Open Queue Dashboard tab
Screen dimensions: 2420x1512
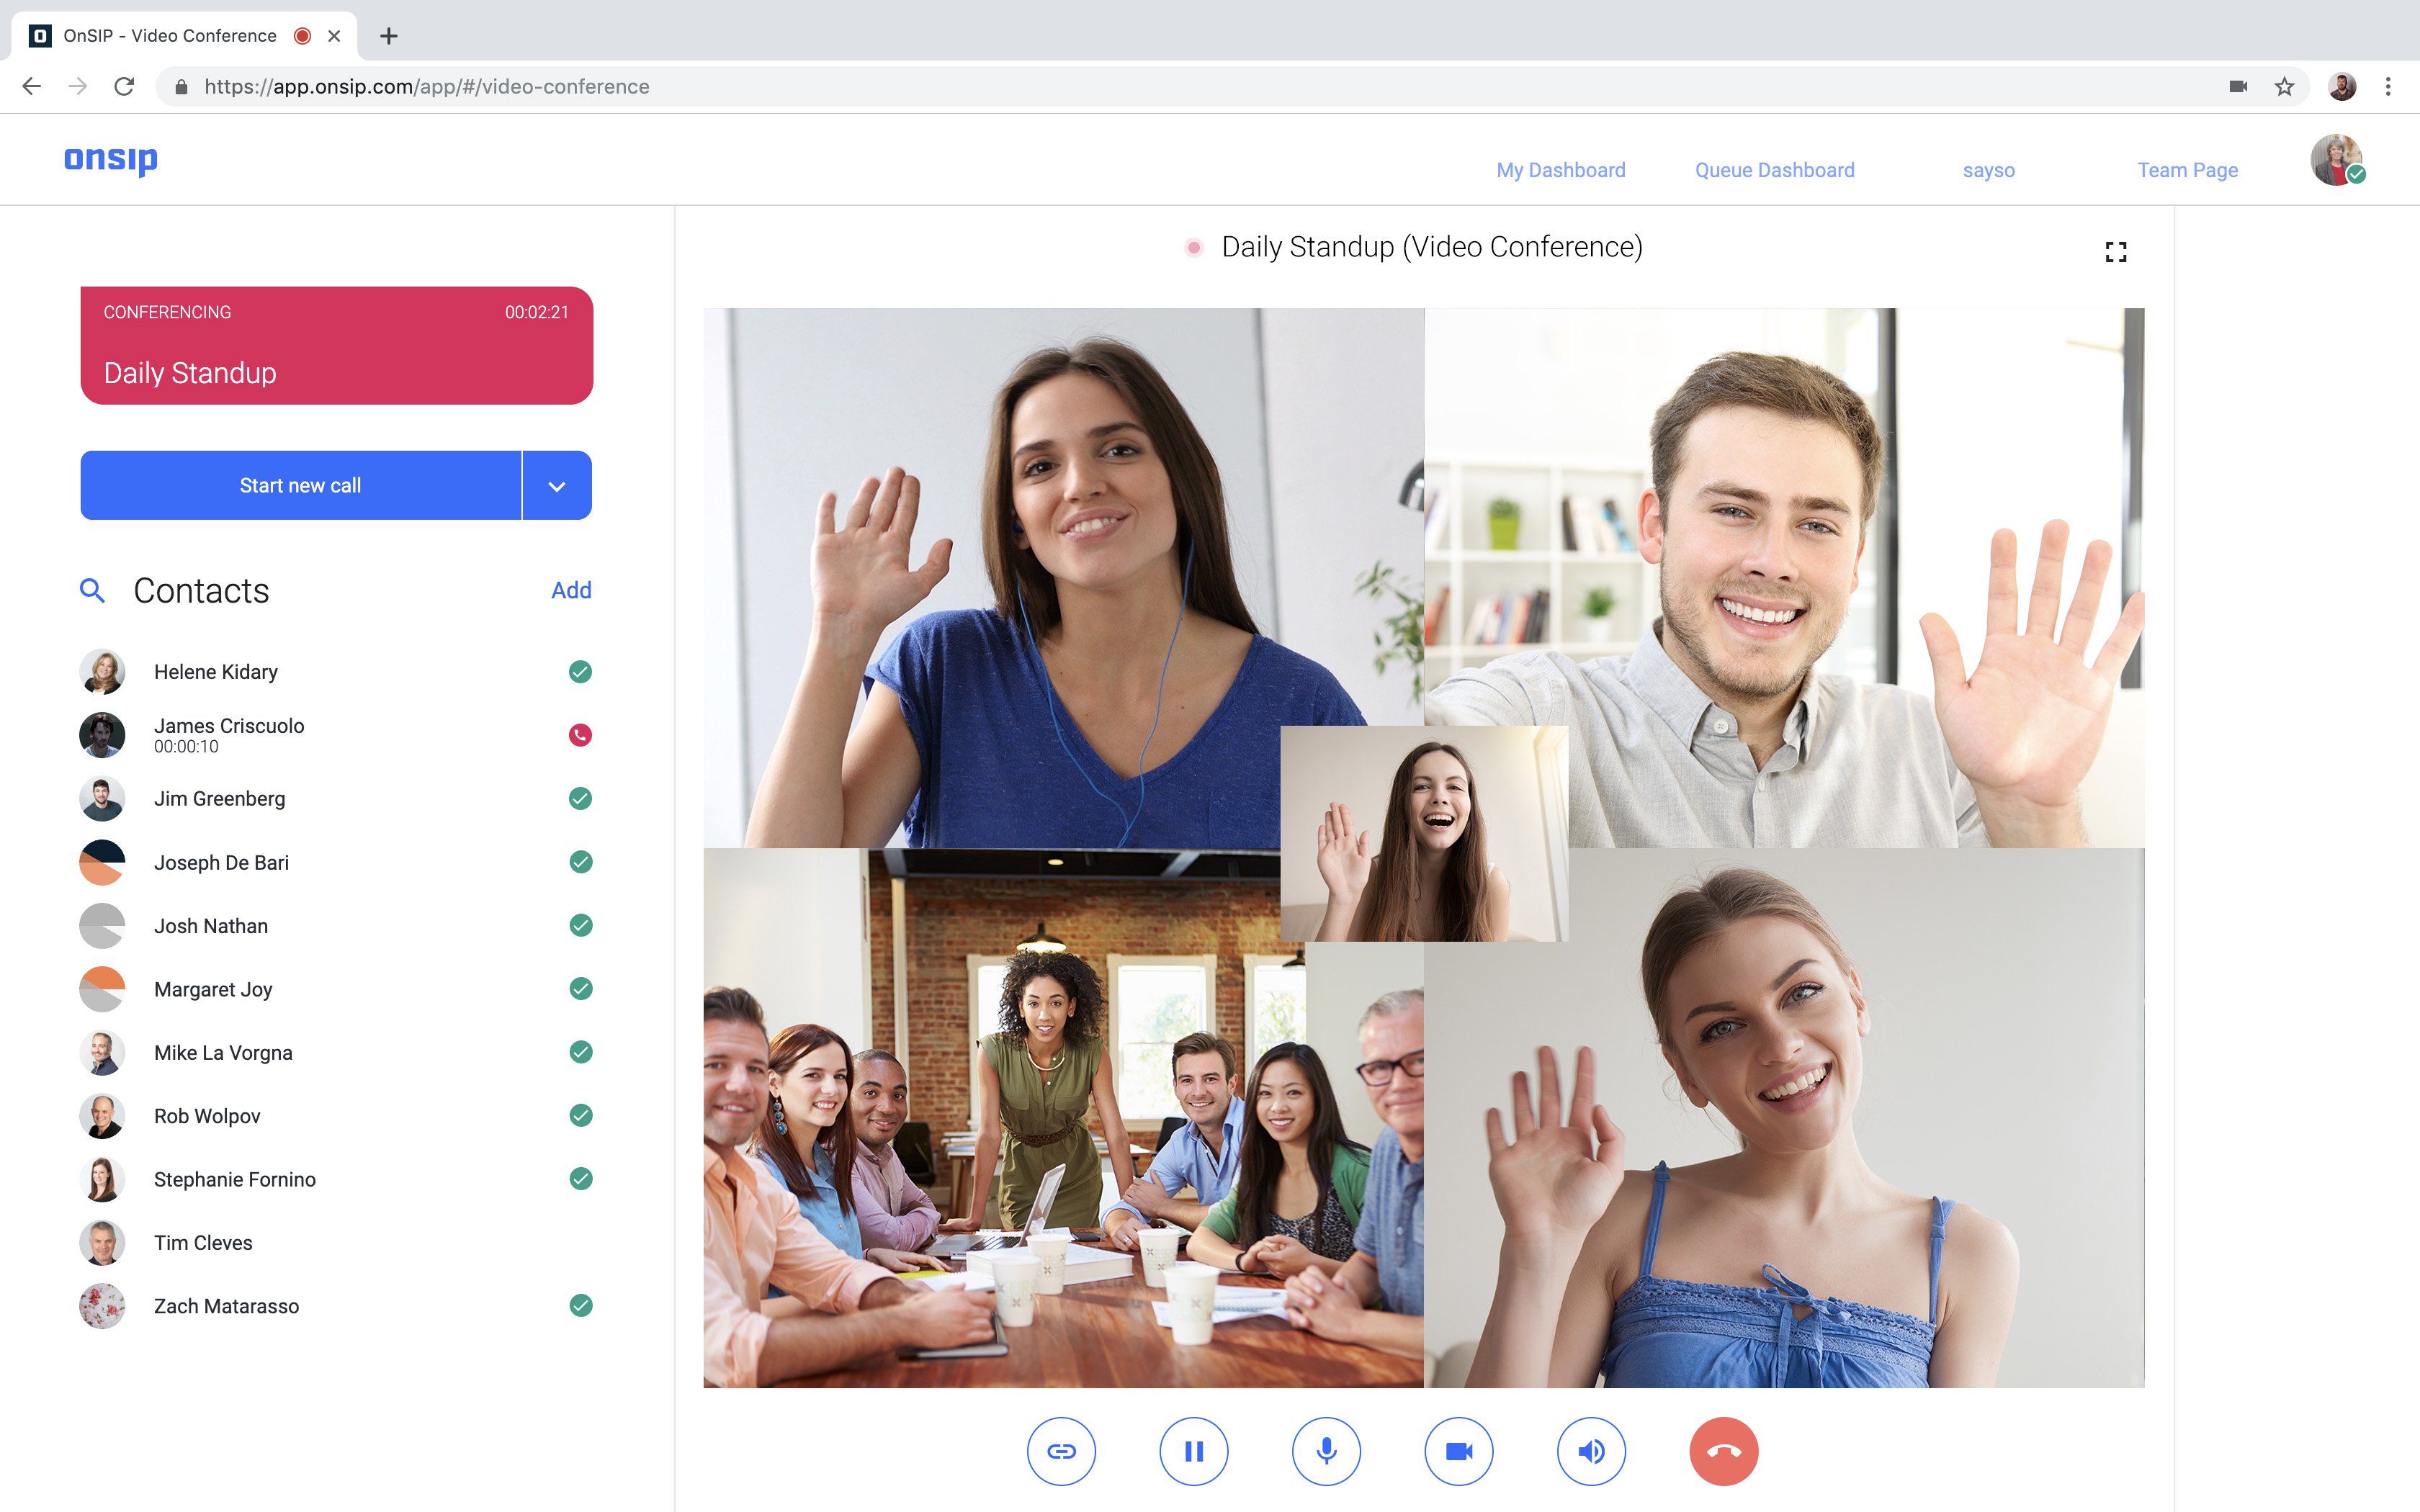[x=1775, y=169]
